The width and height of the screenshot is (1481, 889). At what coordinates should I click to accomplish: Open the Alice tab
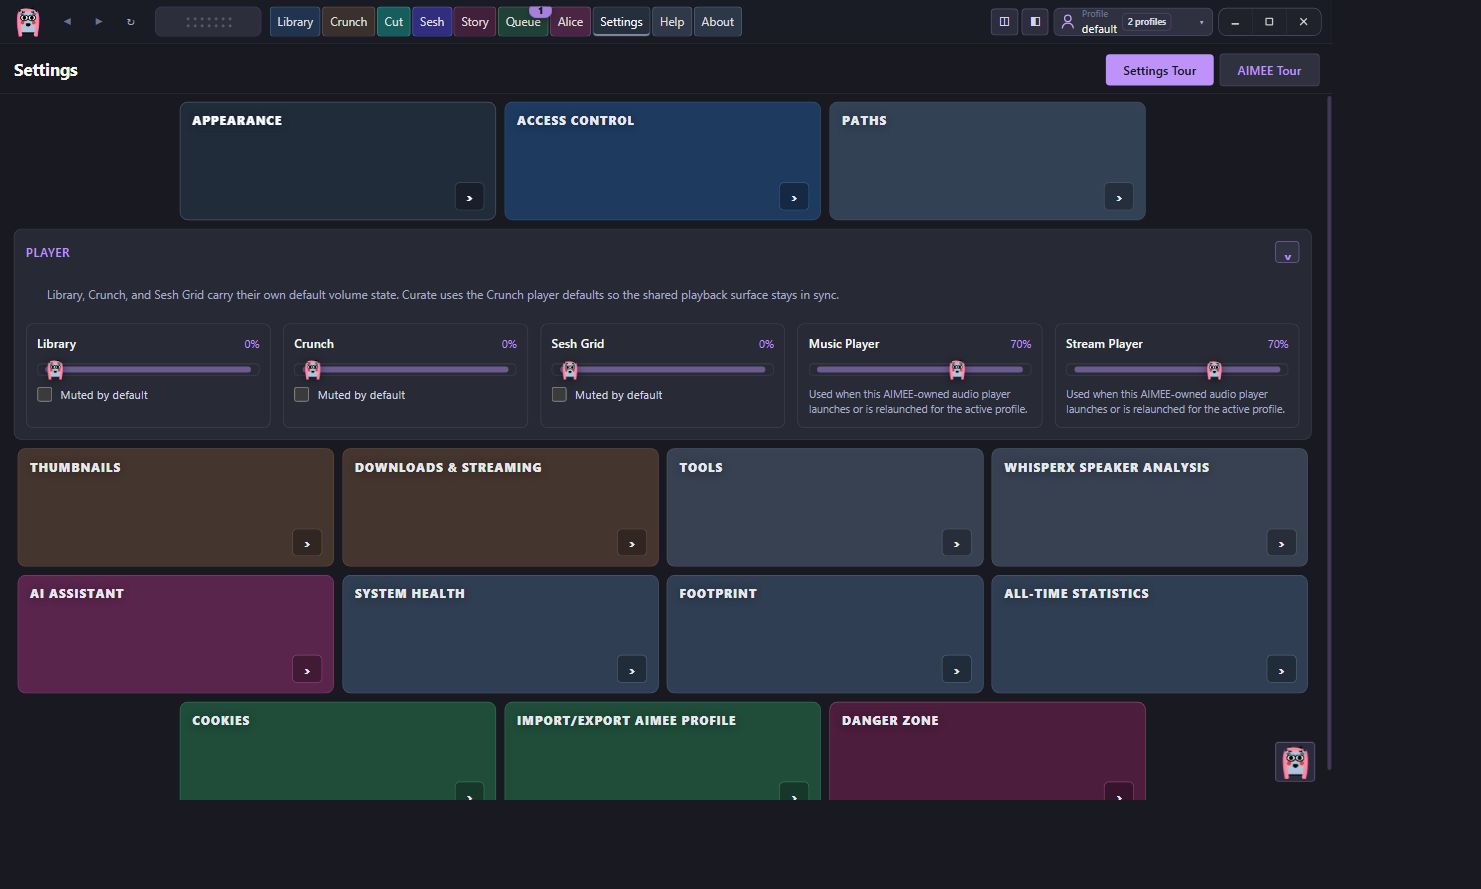[x=570, y=22]
